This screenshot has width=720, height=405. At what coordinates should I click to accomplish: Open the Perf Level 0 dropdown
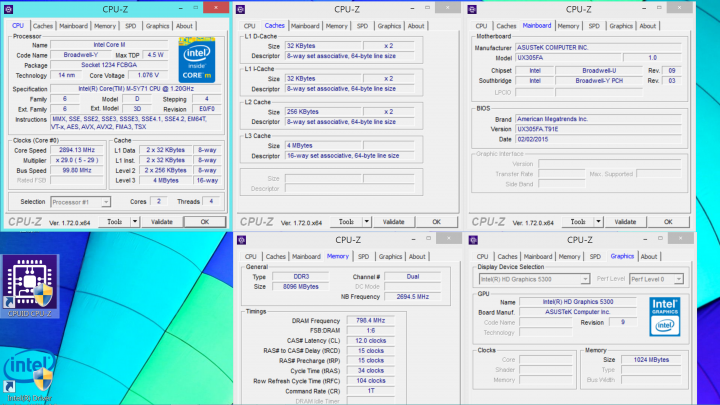pyautogui.click(x=679, y=279)
